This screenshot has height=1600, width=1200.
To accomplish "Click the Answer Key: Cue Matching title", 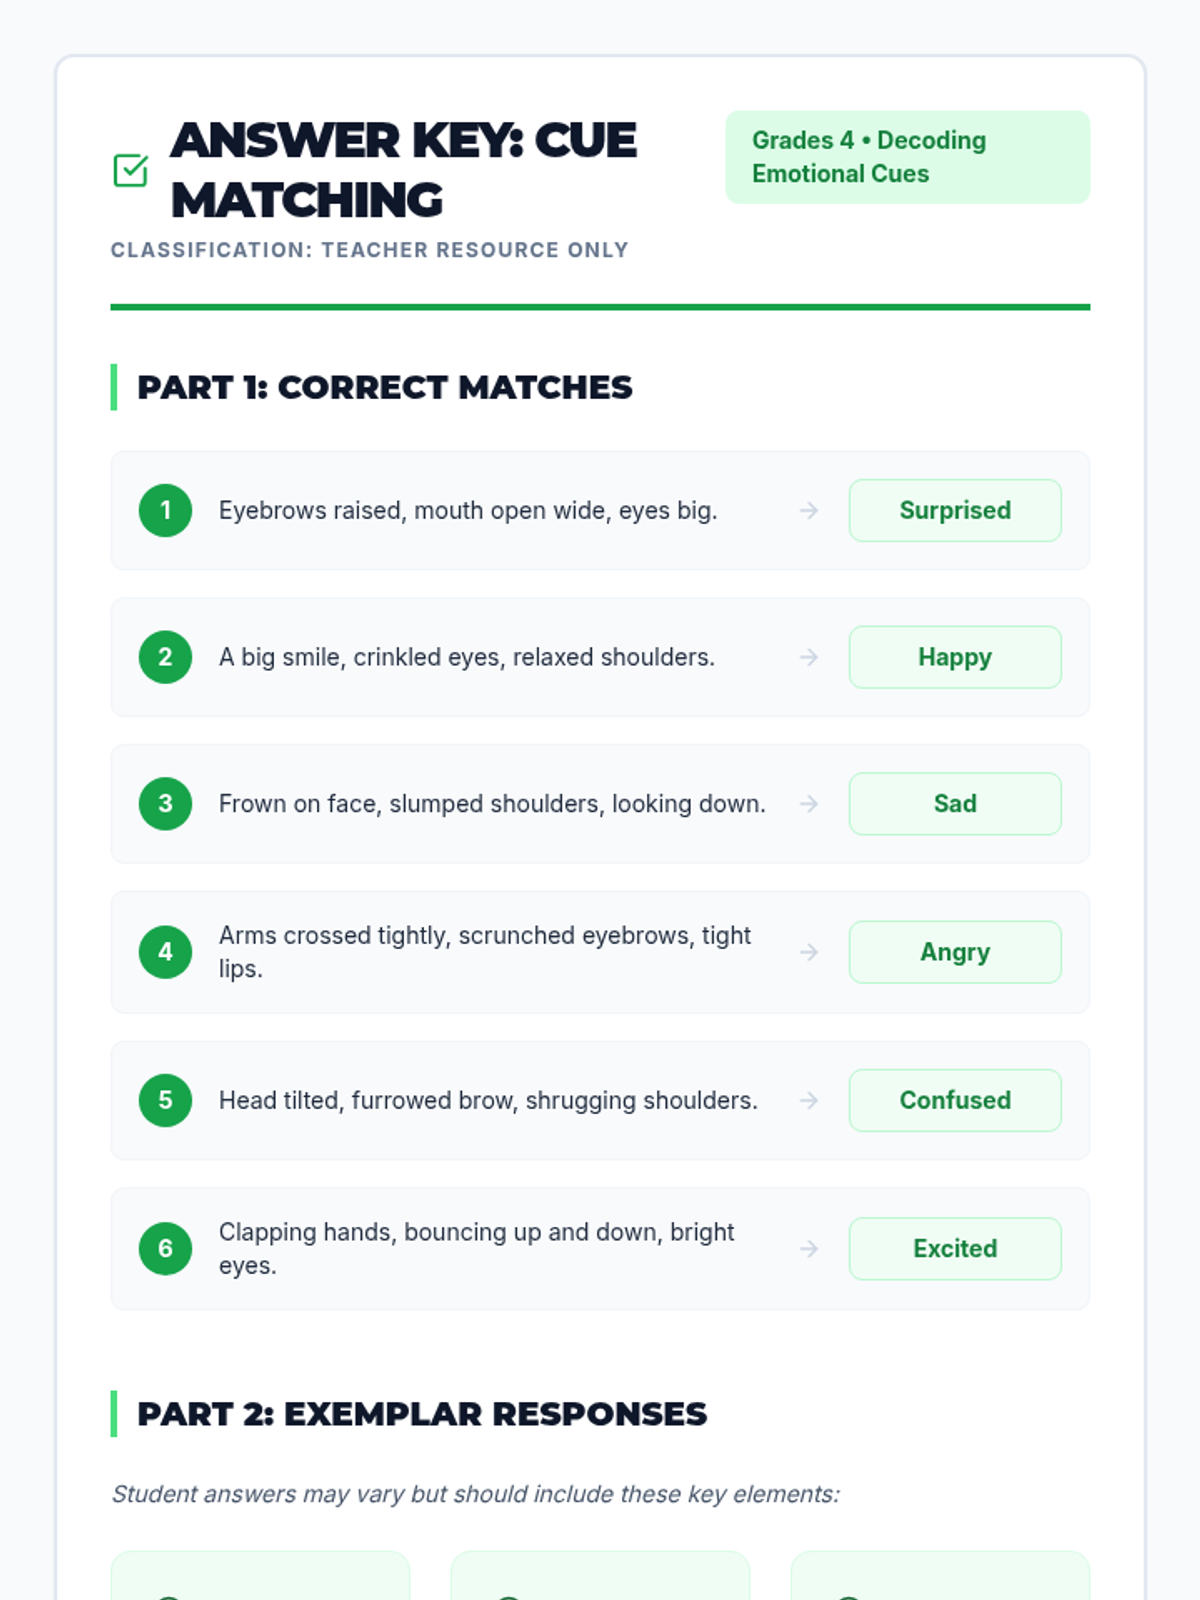I will (x=404, y=170).
